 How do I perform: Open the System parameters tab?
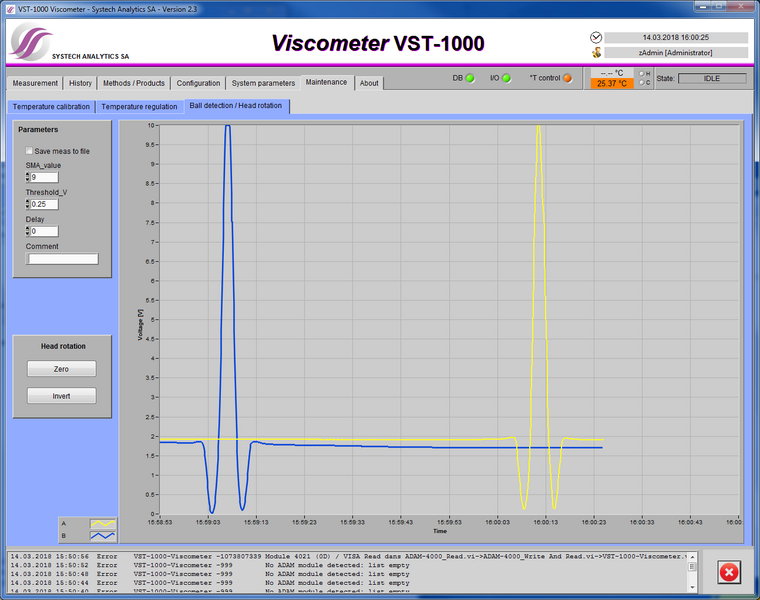[x=263, y=83]
